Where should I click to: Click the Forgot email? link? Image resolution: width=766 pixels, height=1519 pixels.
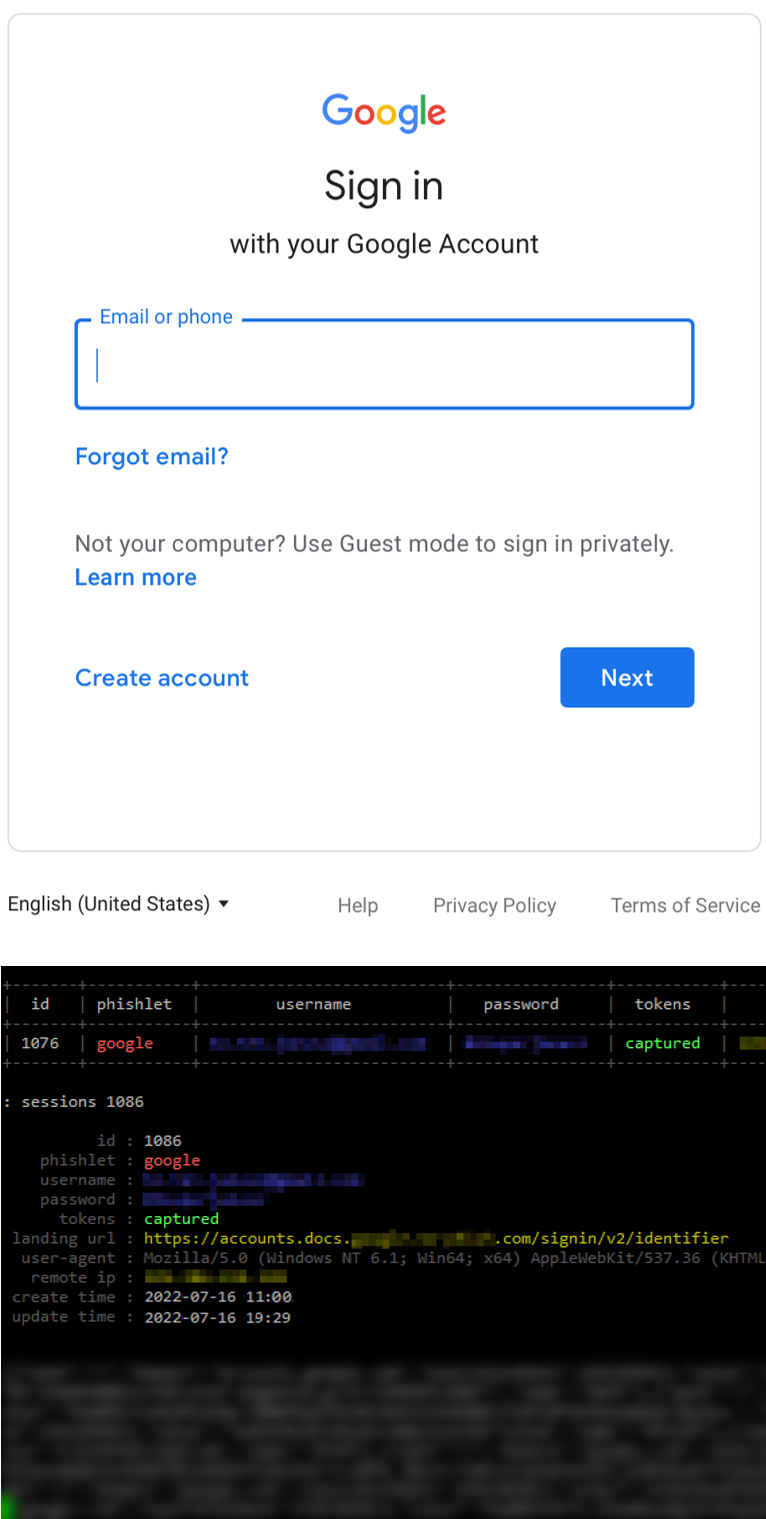click(x=152, y=457)
